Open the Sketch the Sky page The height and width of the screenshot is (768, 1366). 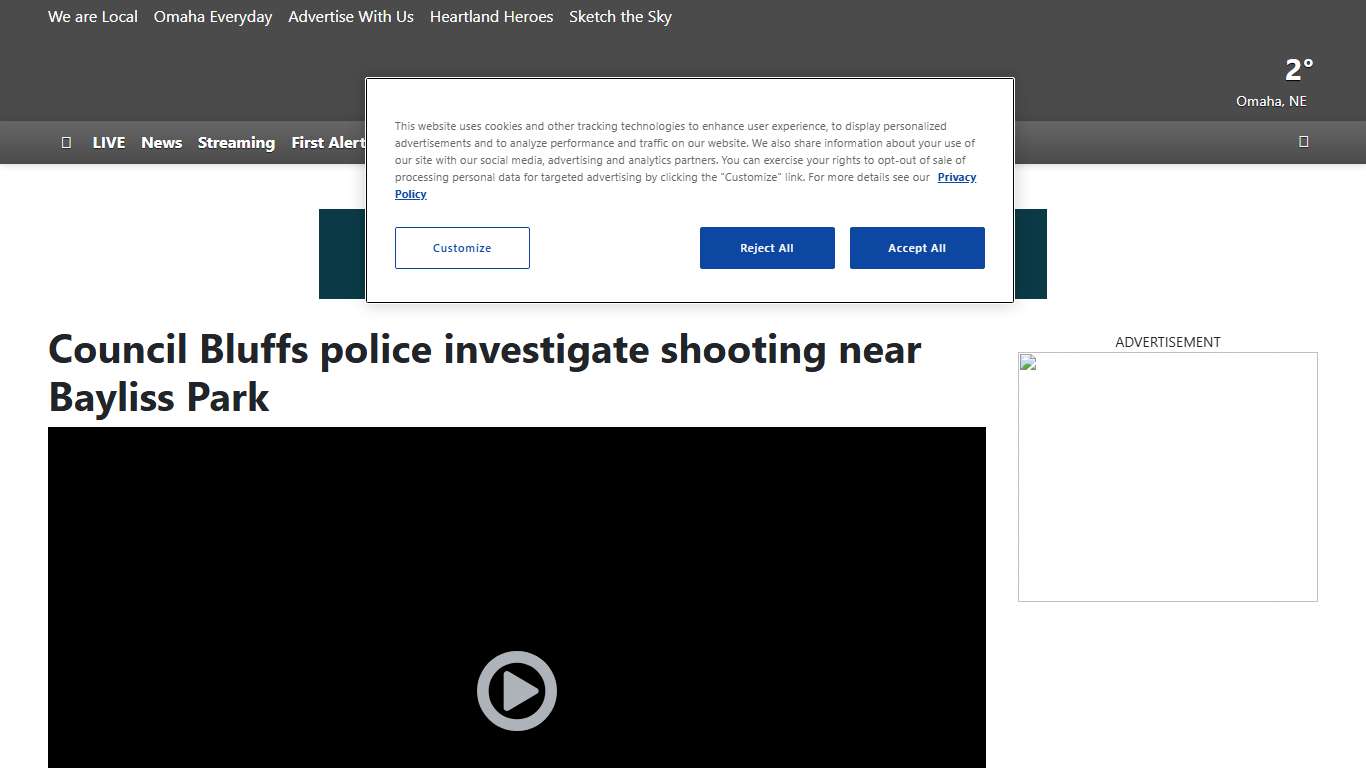point(620,16)
